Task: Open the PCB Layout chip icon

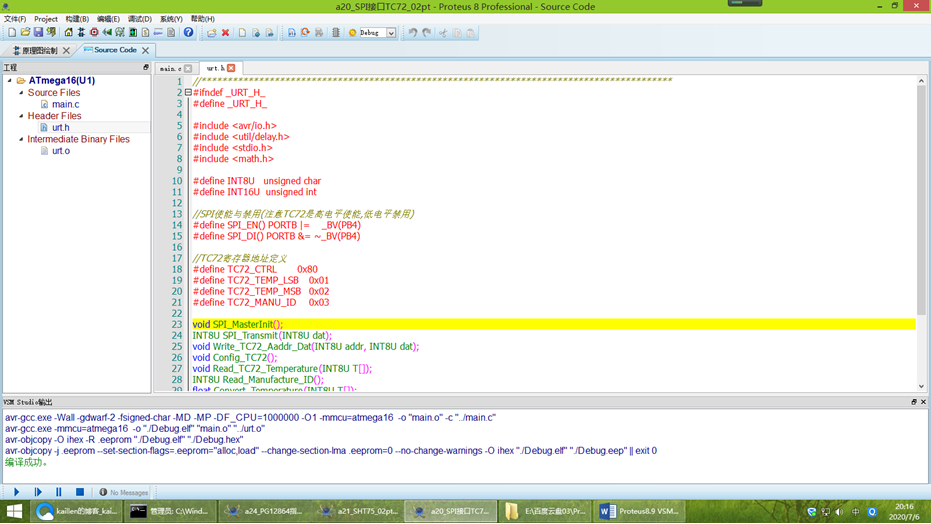Action: coord(94,33)
